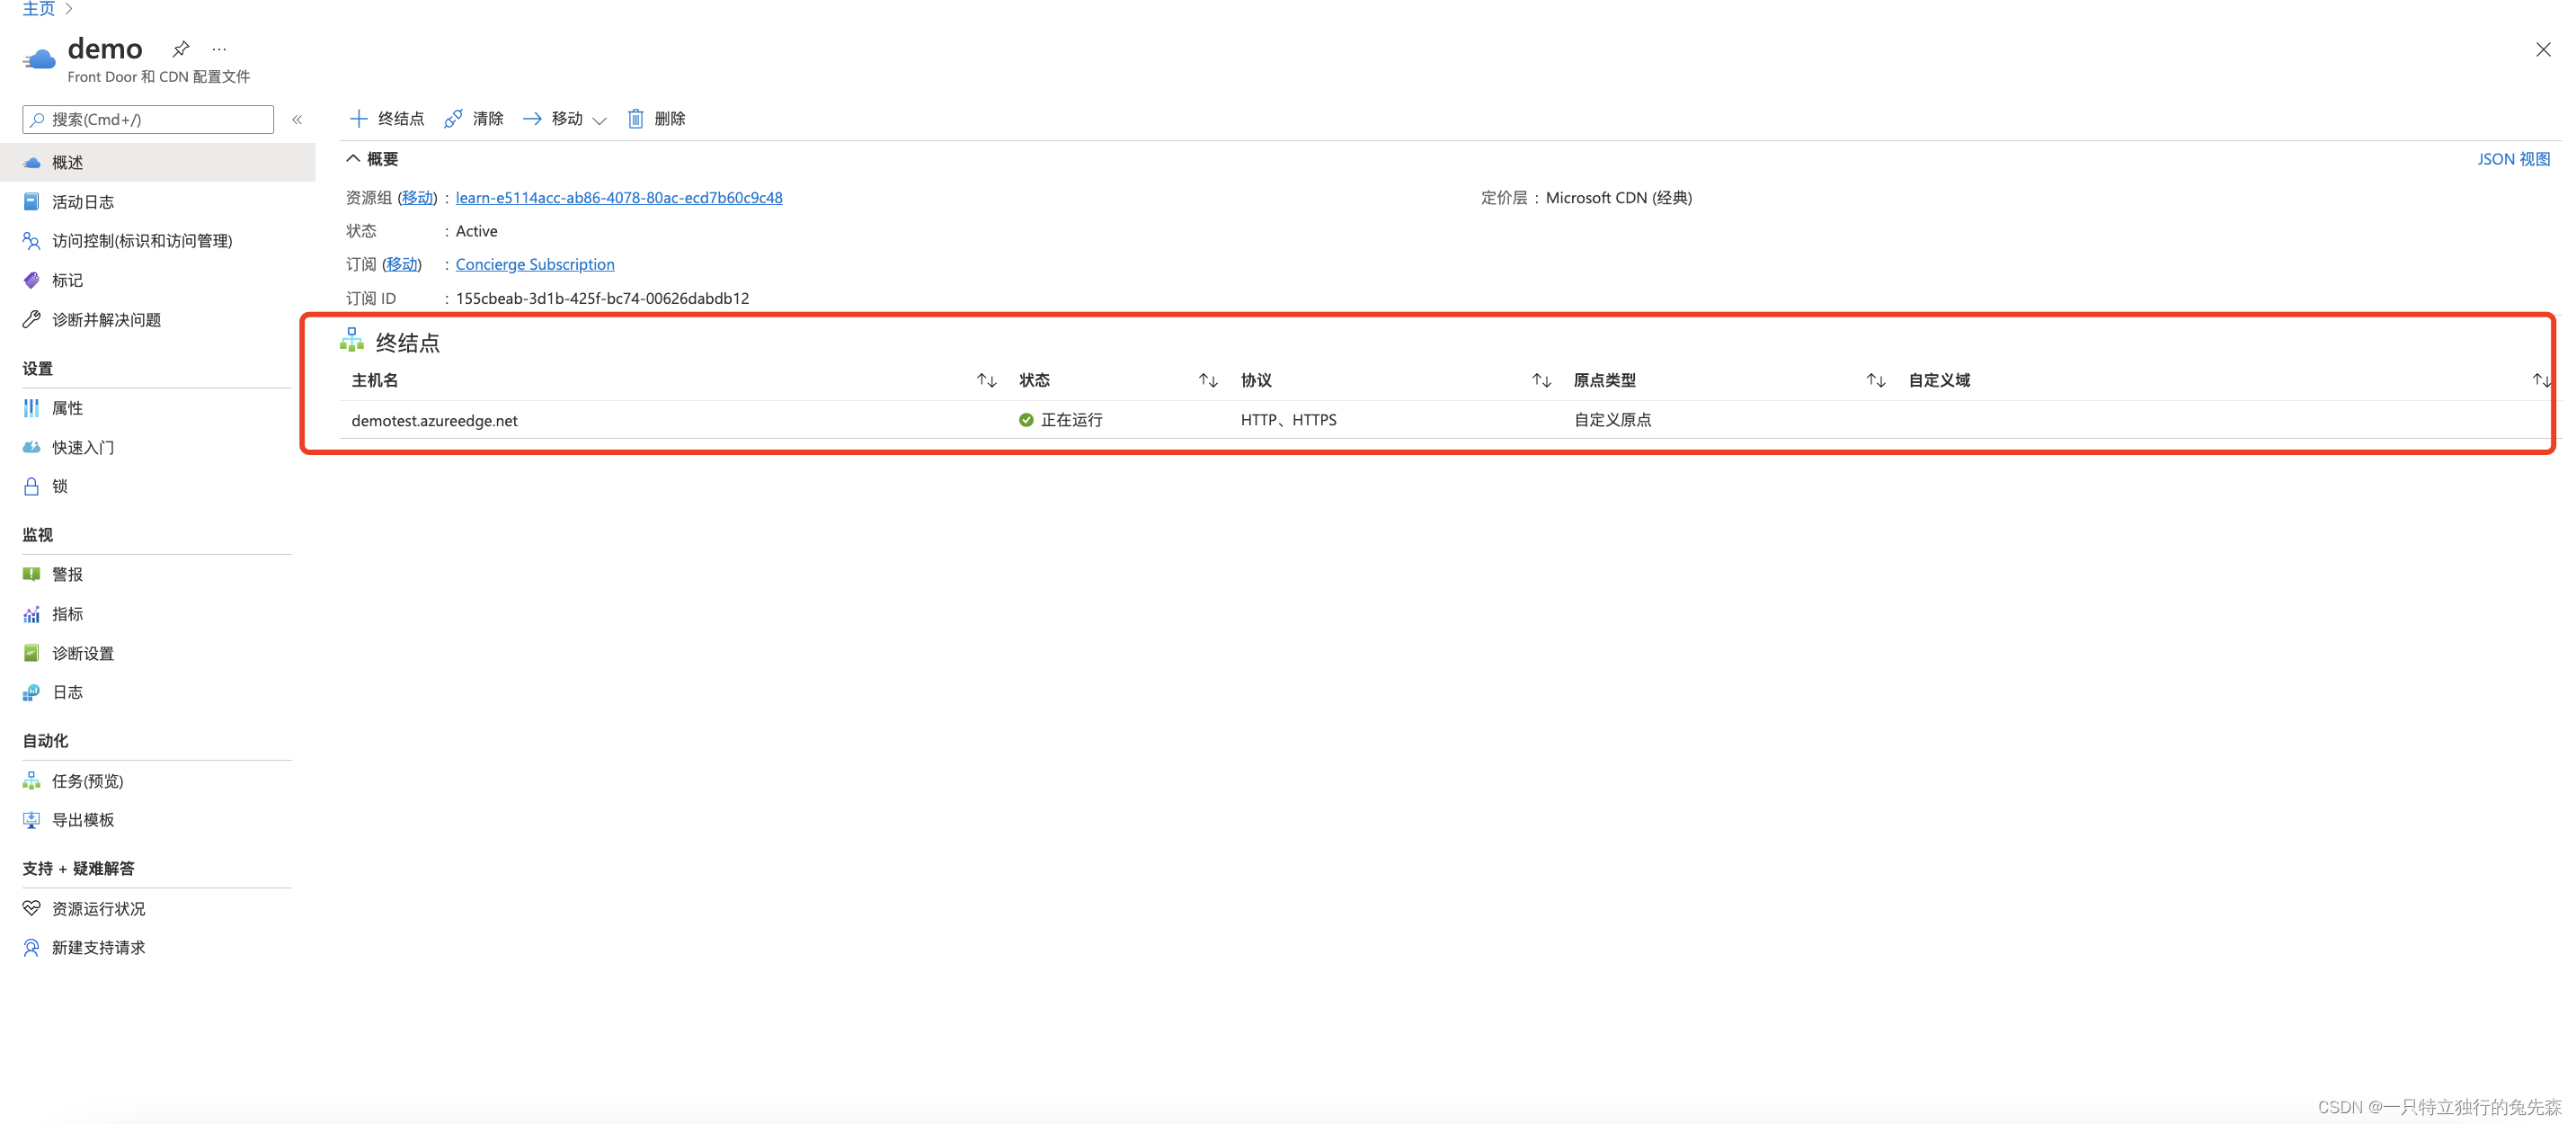Click the plus icon to add endpoint
2576x1124 pixels.
[x=358, y=119]
